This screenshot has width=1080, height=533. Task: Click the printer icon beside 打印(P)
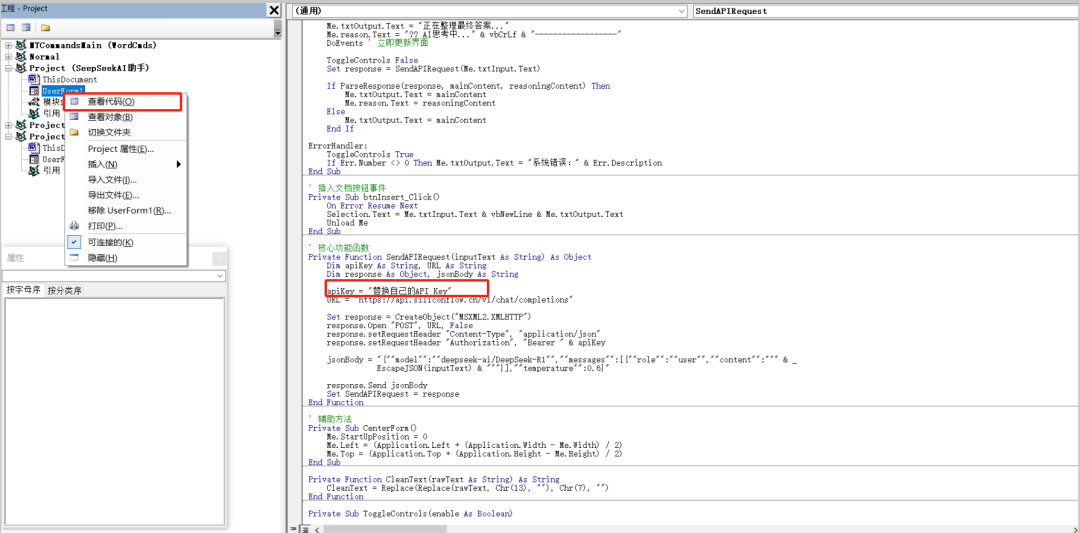tap(74, 226)
